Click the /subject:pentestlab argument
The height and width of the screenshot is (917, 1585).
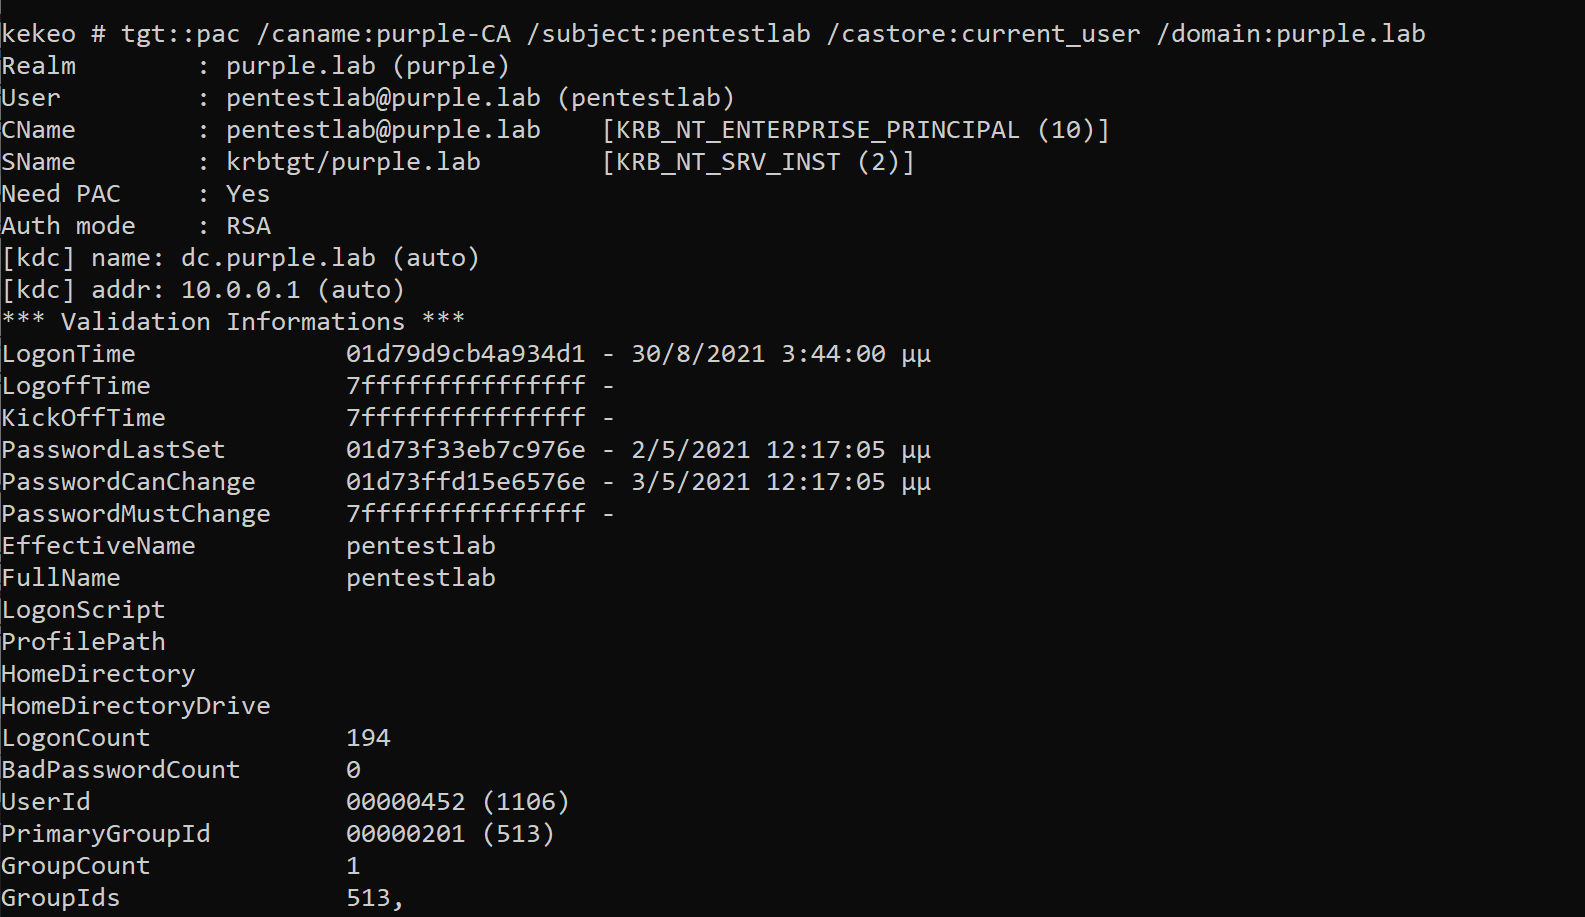pos(668,34)
